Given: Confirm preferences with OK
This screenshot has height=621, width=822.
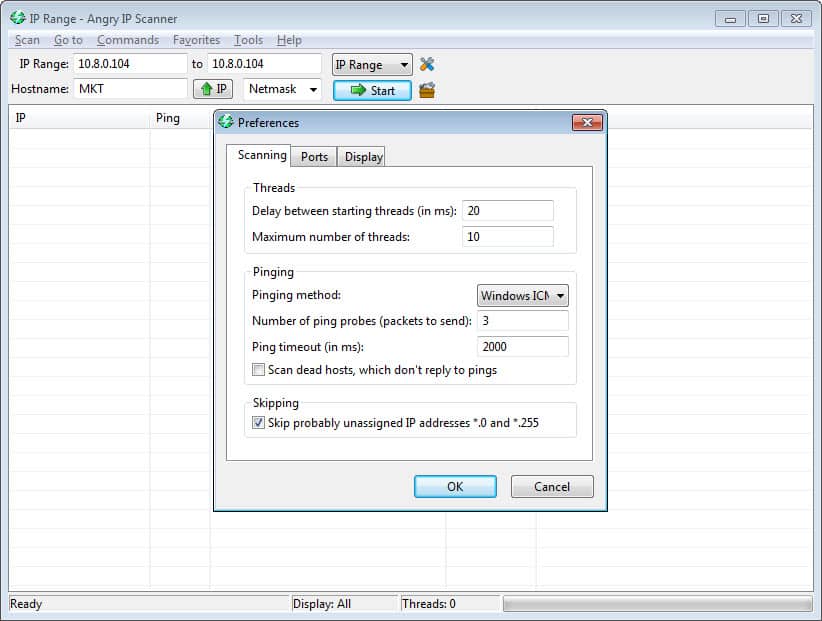Looking at the screenshot, I should pyautogui.click(x=455, y=486).
